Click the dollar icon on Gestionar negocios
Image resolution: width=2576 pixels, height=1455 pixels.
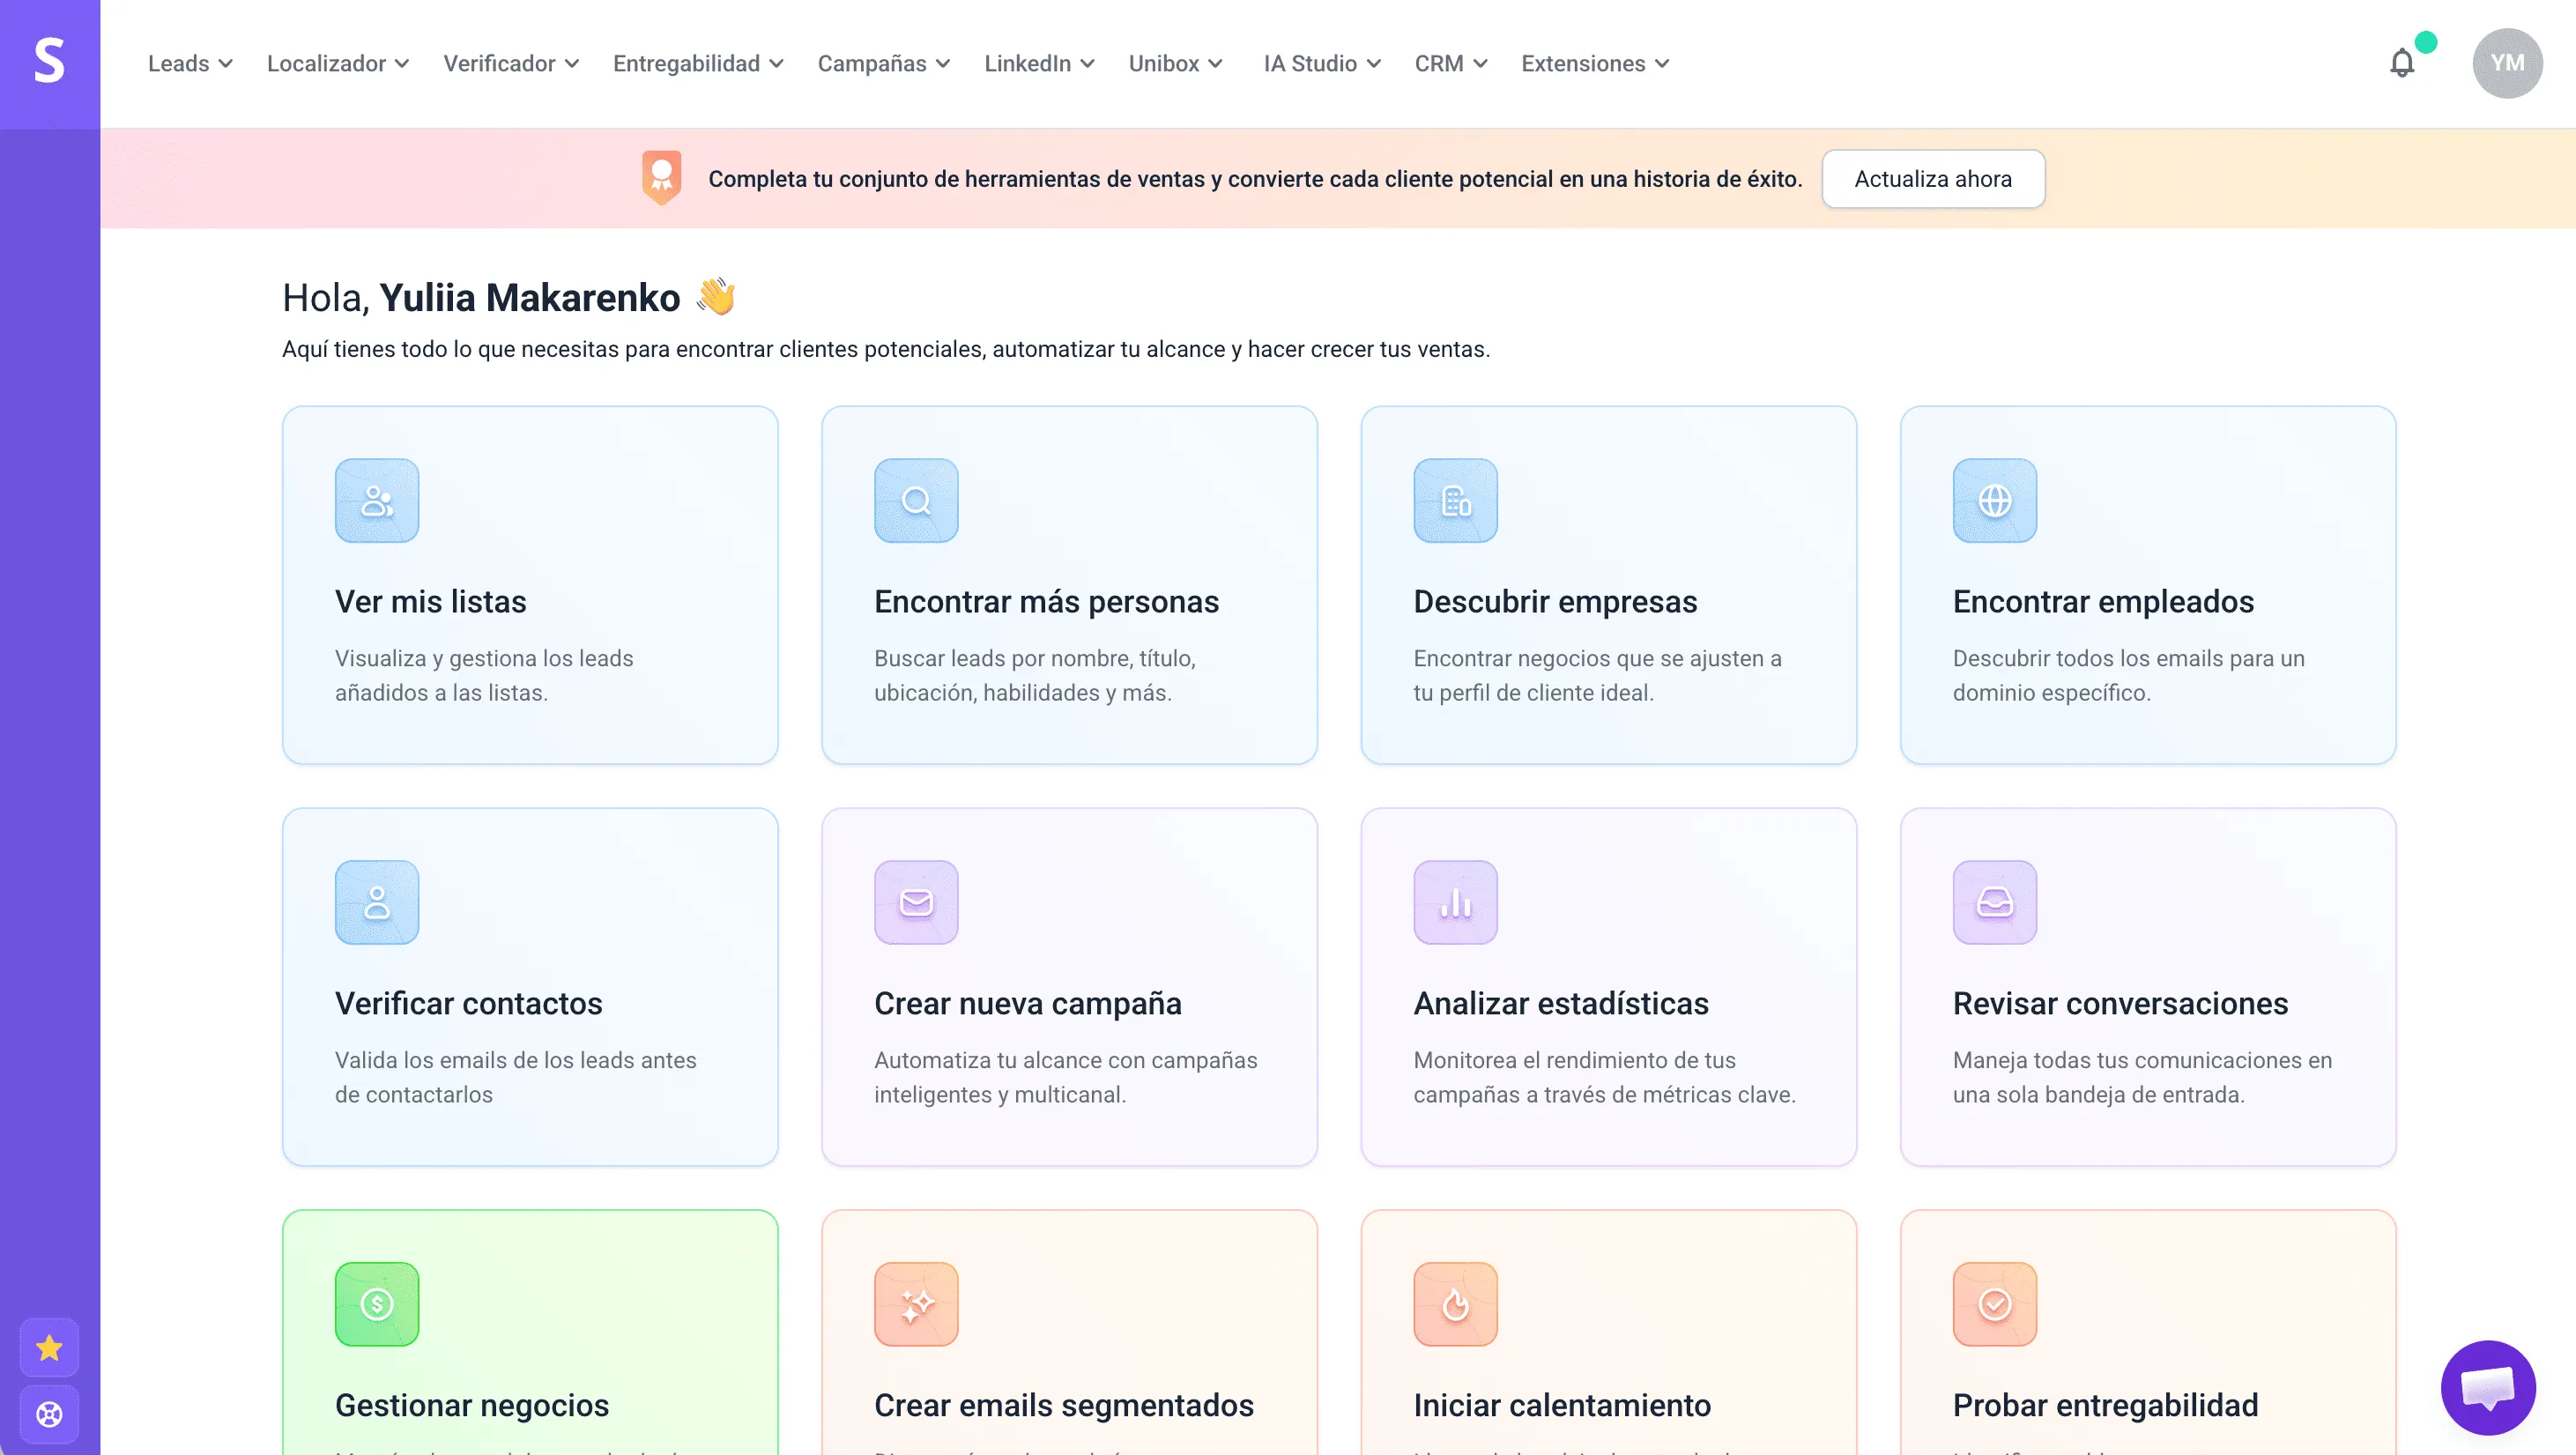[x=376, y=1304]
